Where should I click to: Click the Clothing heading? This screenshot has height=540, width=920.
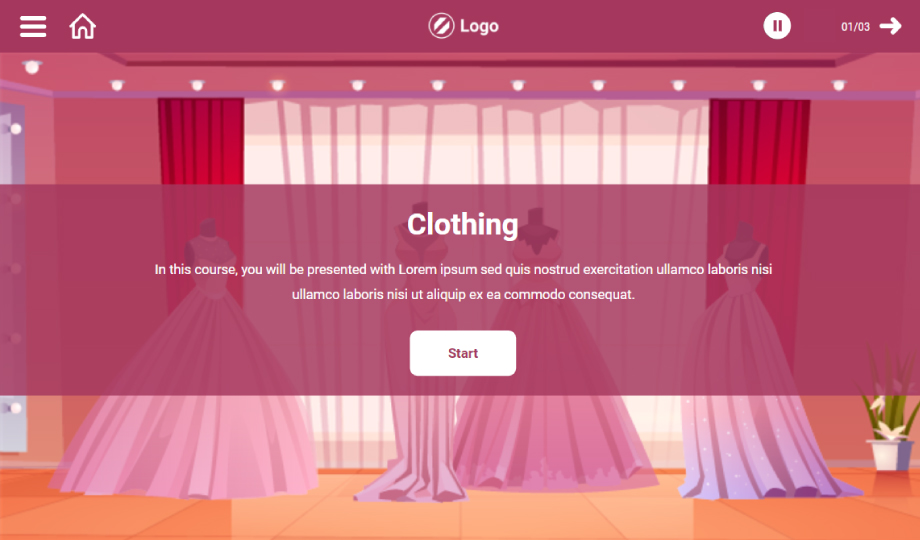pos(463,224)
